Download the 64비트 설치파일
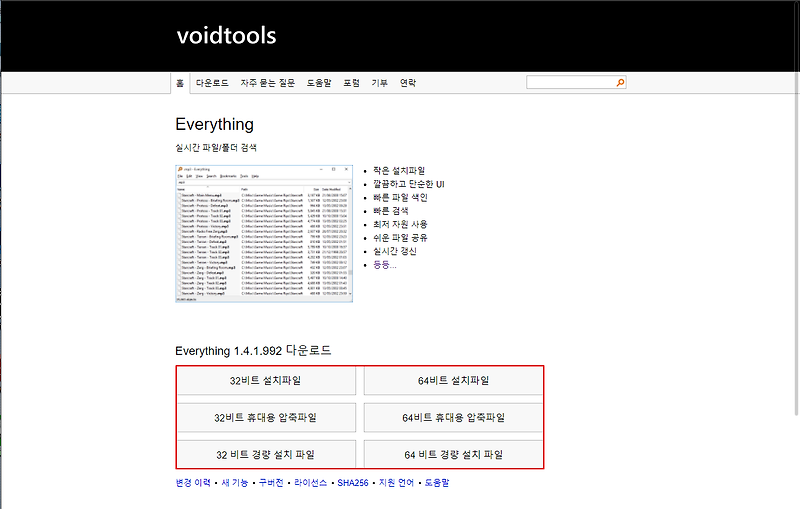 tap(453, 380)
